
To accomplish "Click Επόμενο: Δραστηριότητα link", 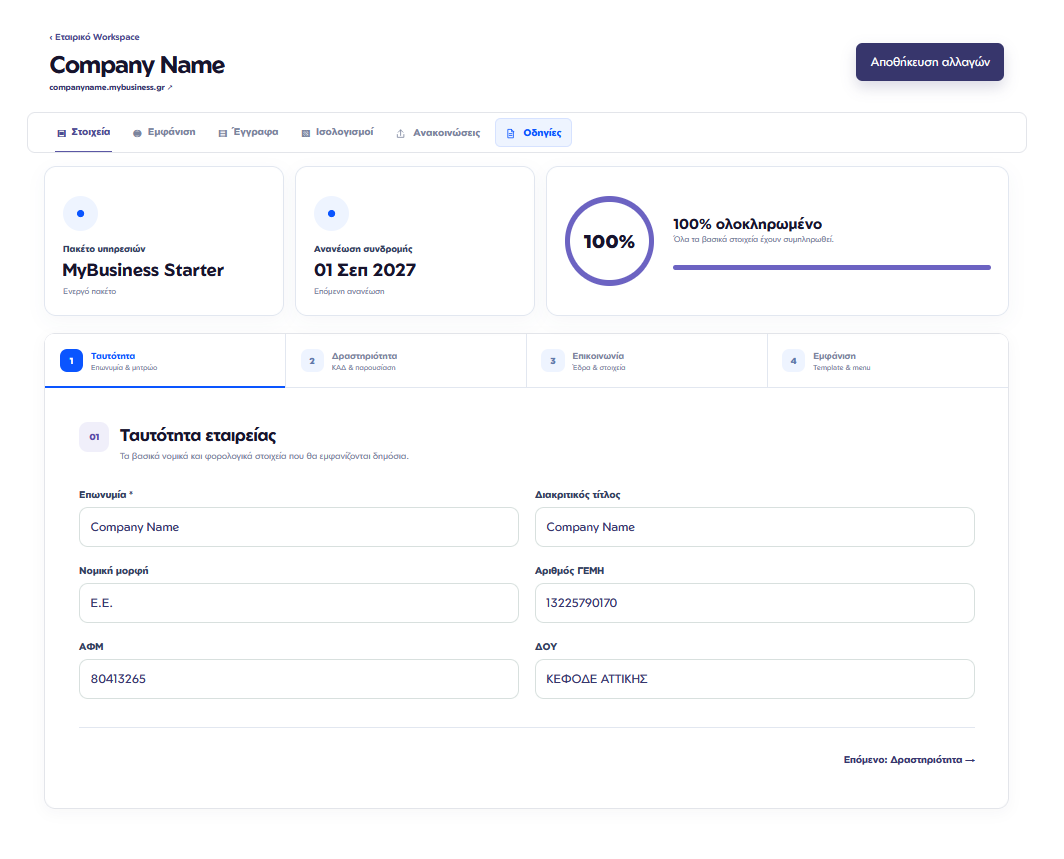I will coord(909,760).
